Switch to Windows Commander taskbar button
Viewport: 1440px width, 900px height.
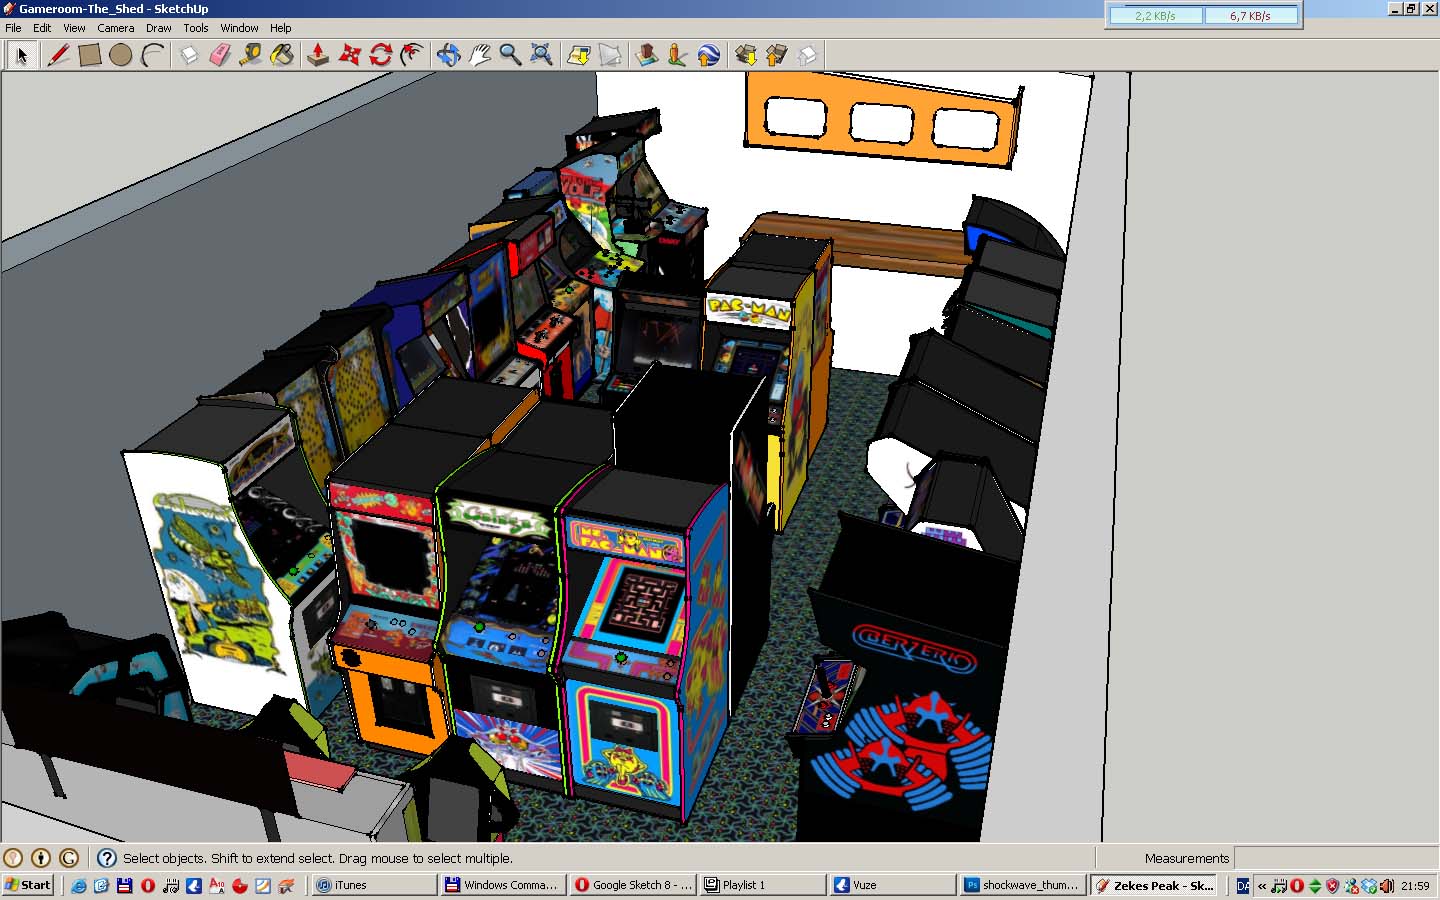coord(503,885)
